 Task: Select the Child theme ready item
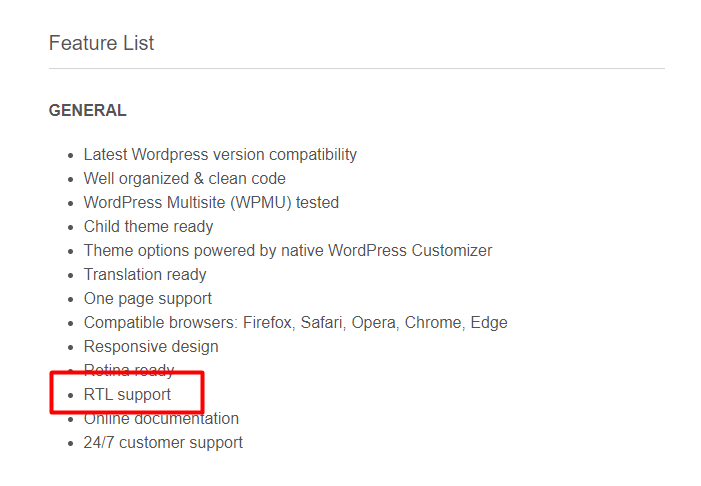coord(148,227)
